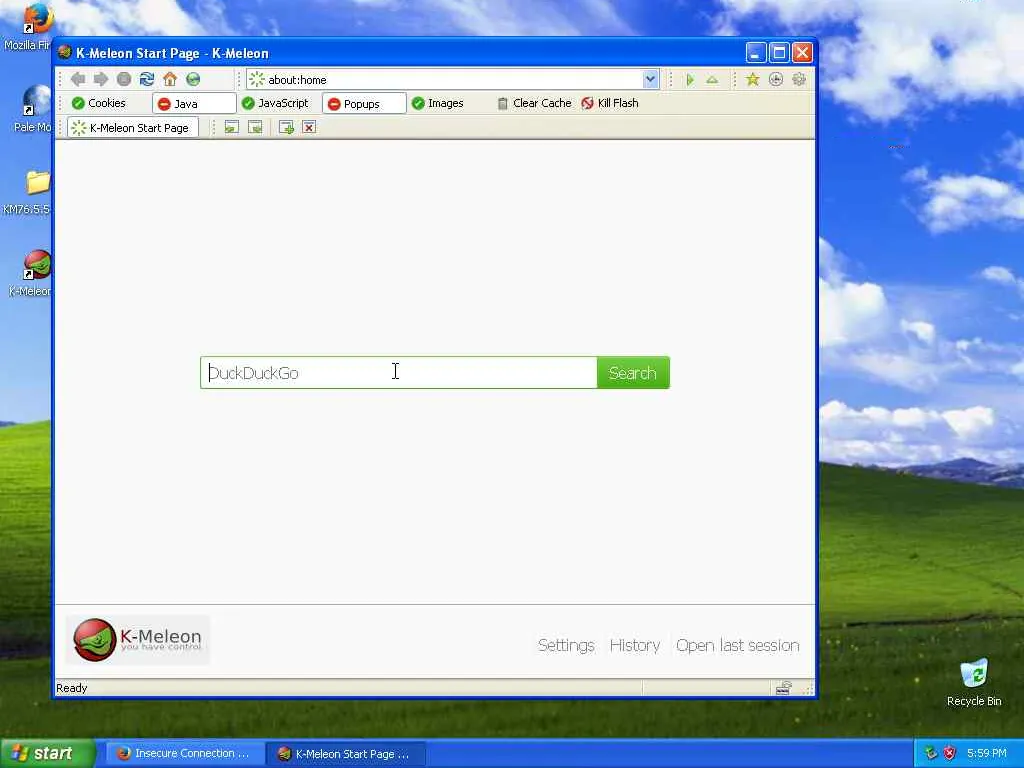Open History clock icon in toolbar
Image resolution: width=1024 pixels, height=768 pixels.
[776, 80]
